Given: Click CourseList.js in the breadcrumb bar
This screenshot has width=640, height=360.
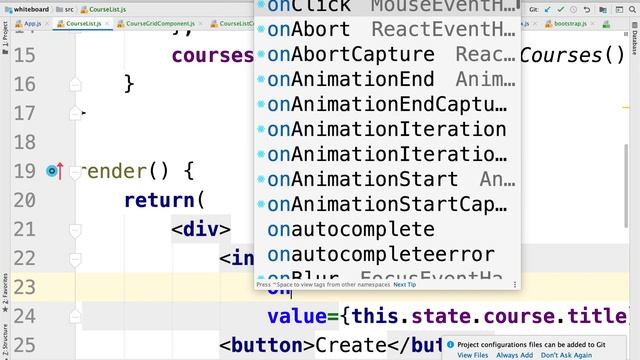Looking at the screenshot, I should [x=103, y=9].
